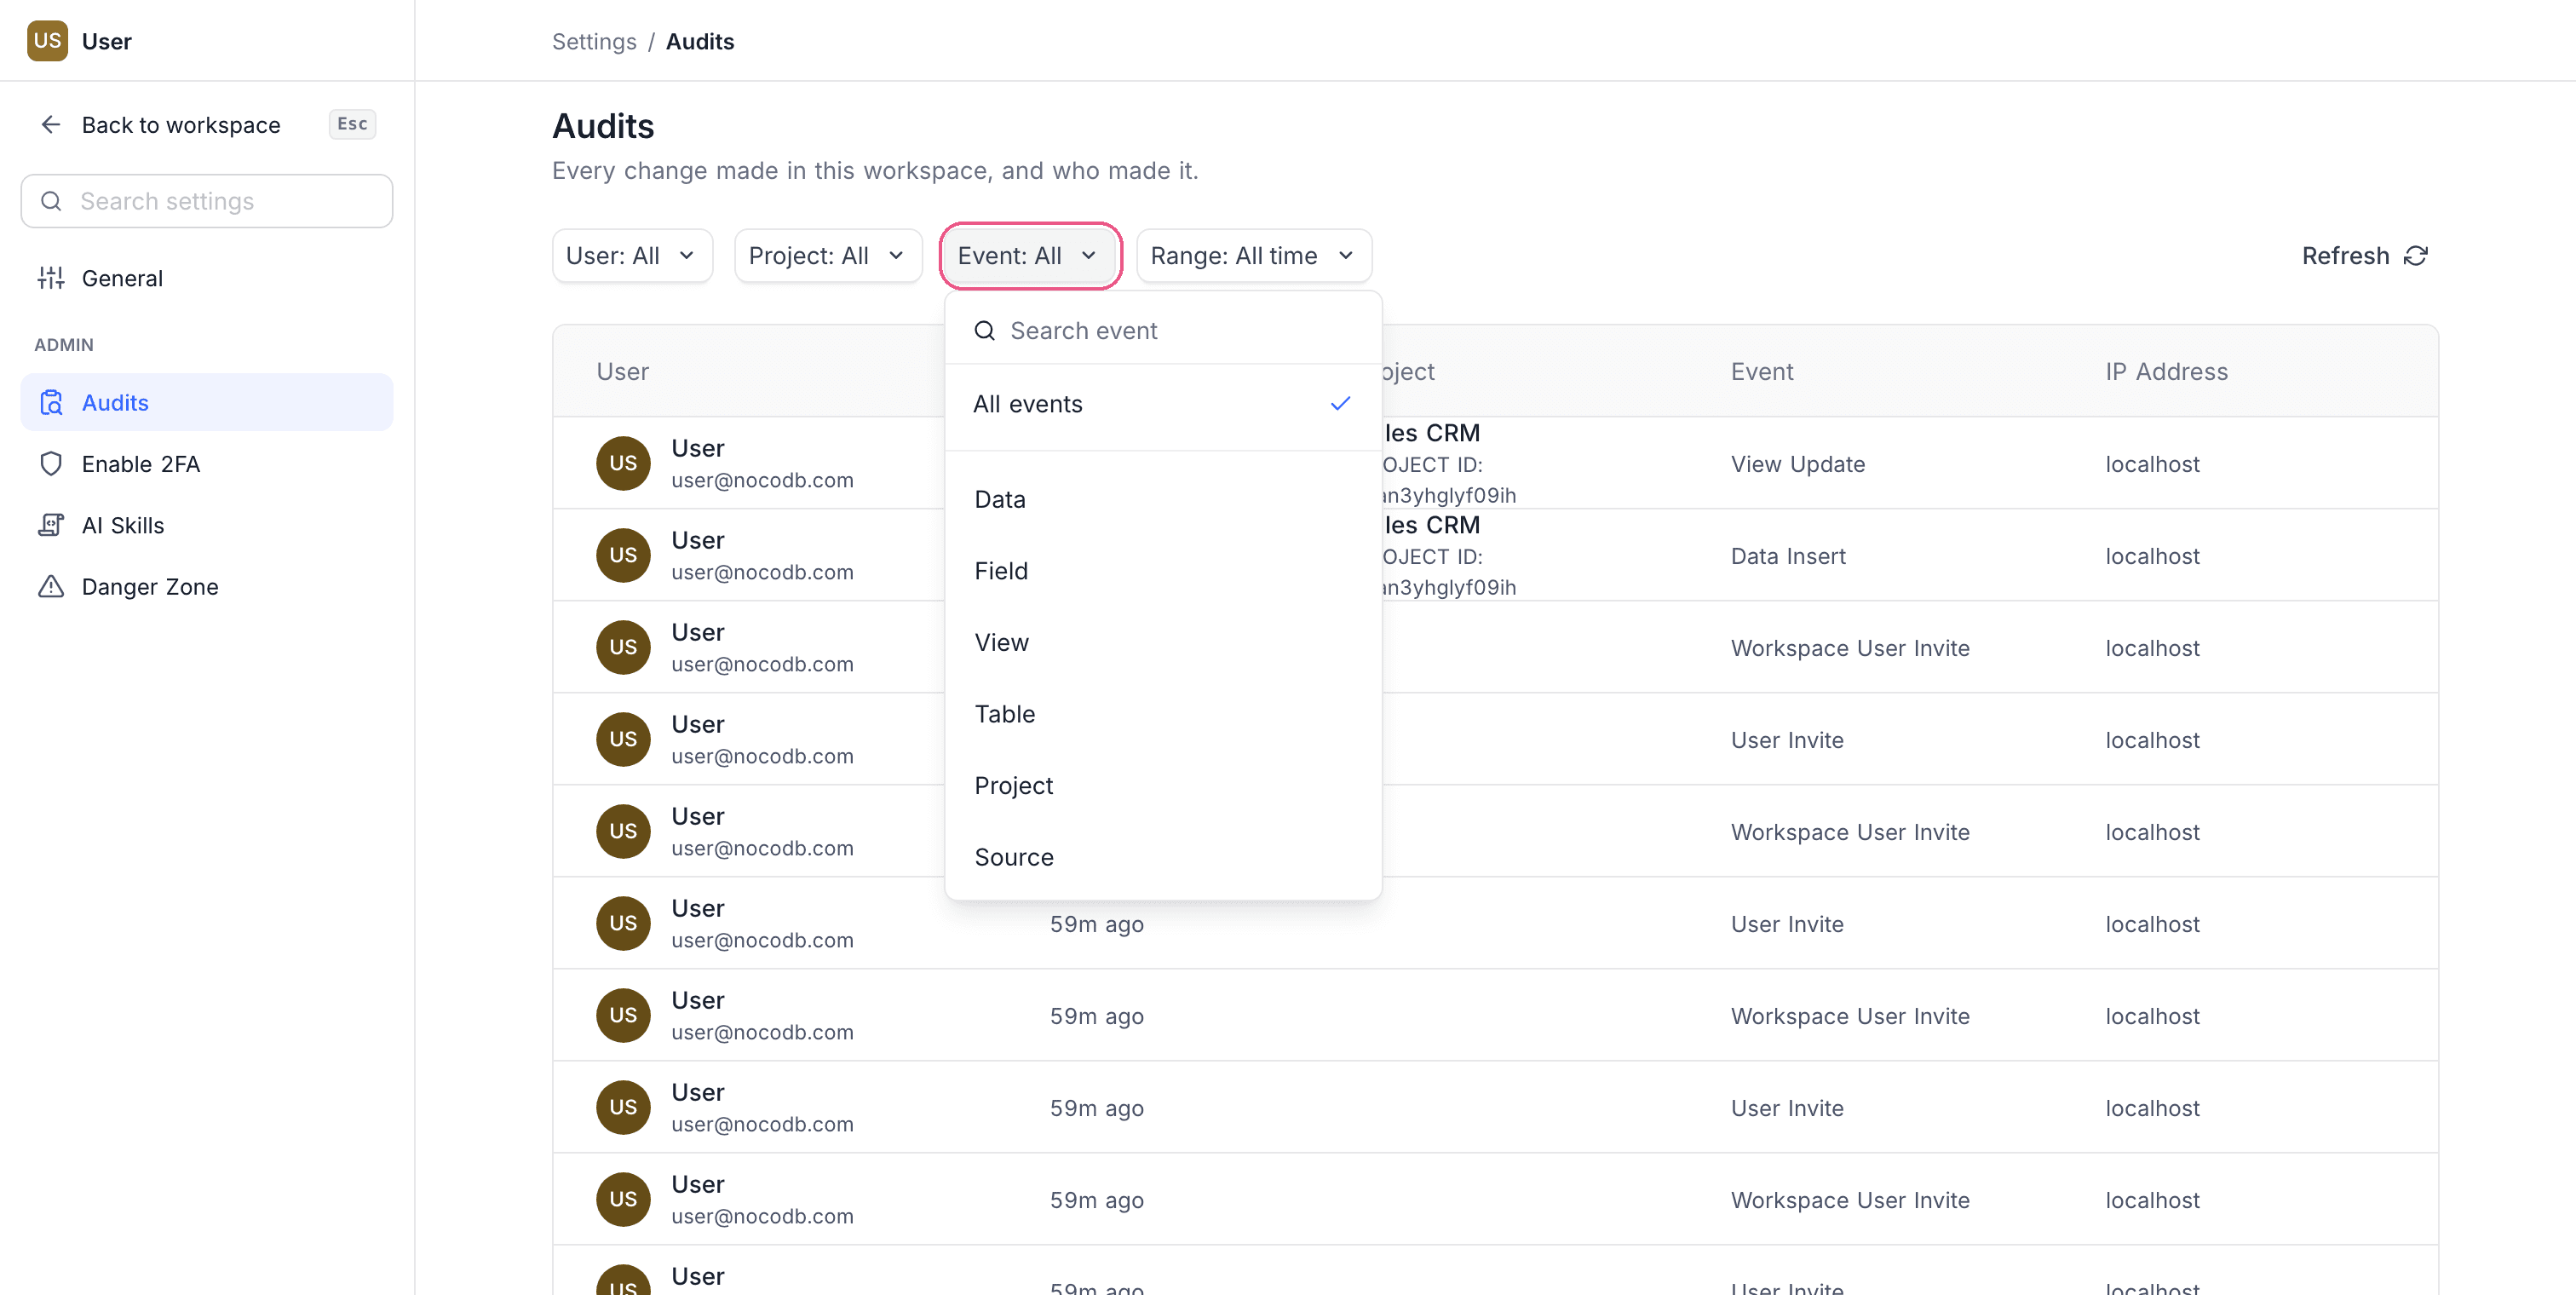Image resolution: width=2576 pixels, height=1295 pixels.
Task: Click the US avatar in the View Update row
Action: (x=623, y=463)
